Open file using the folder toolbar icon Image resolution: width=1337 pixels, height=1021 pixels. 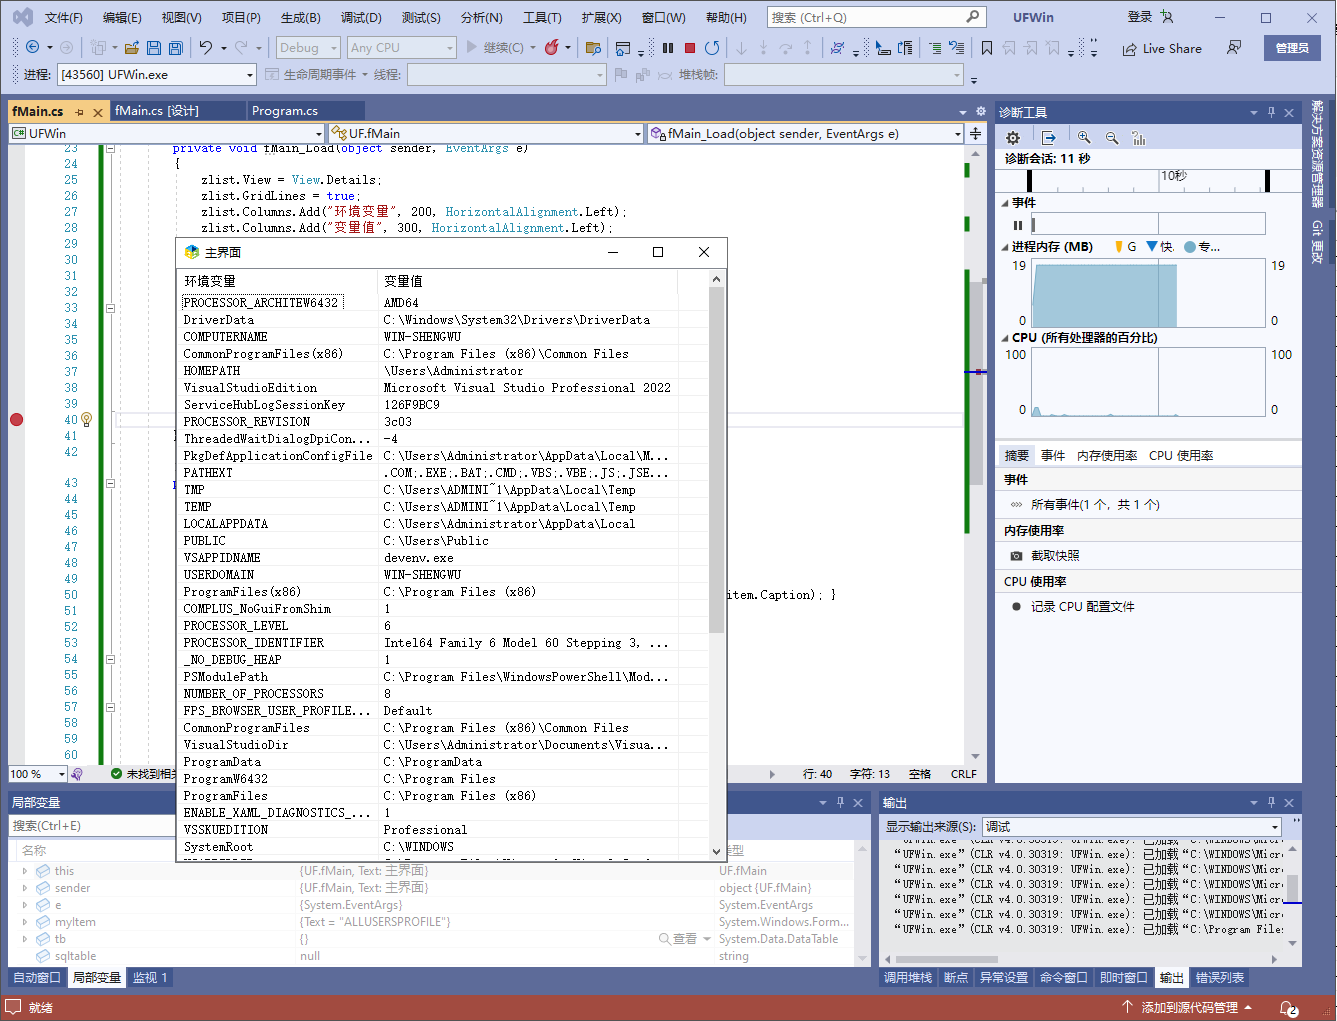[x=132, y=47]
